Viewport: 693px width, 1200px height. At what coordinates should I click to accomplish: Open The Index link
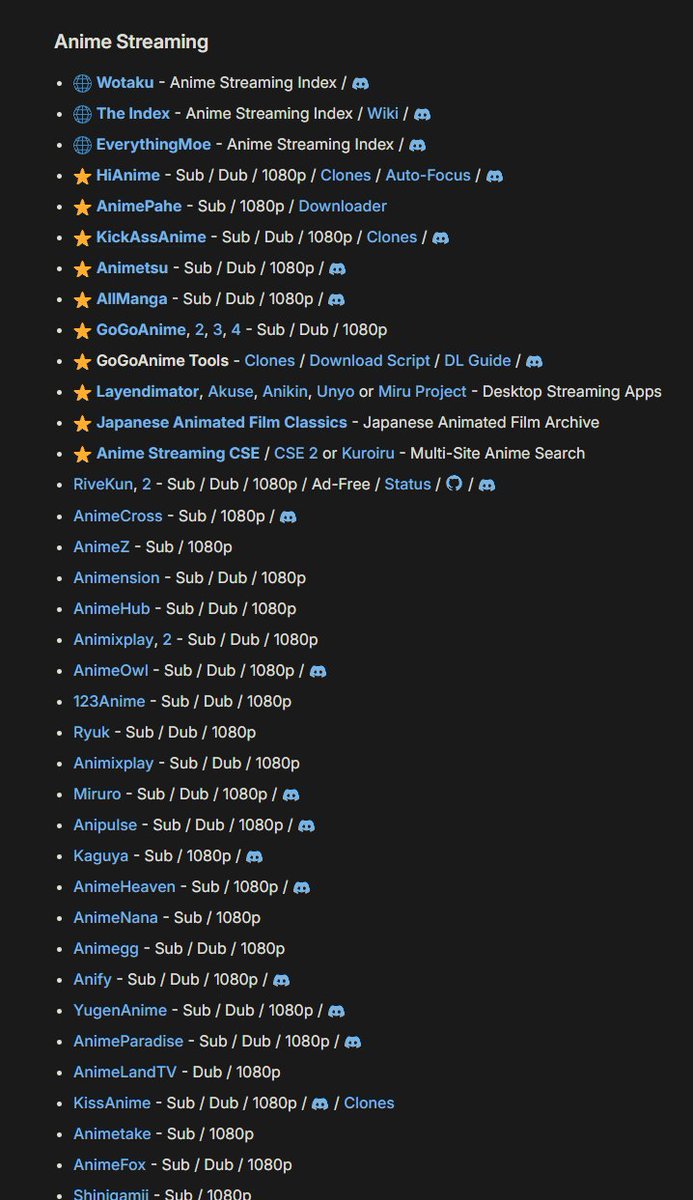click(133, 114)
